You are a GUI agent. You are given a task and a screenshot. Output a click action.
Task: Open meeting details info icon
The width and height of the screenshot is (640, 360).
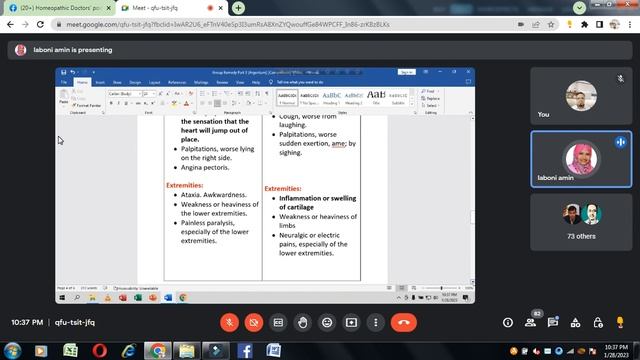point(508,322)
